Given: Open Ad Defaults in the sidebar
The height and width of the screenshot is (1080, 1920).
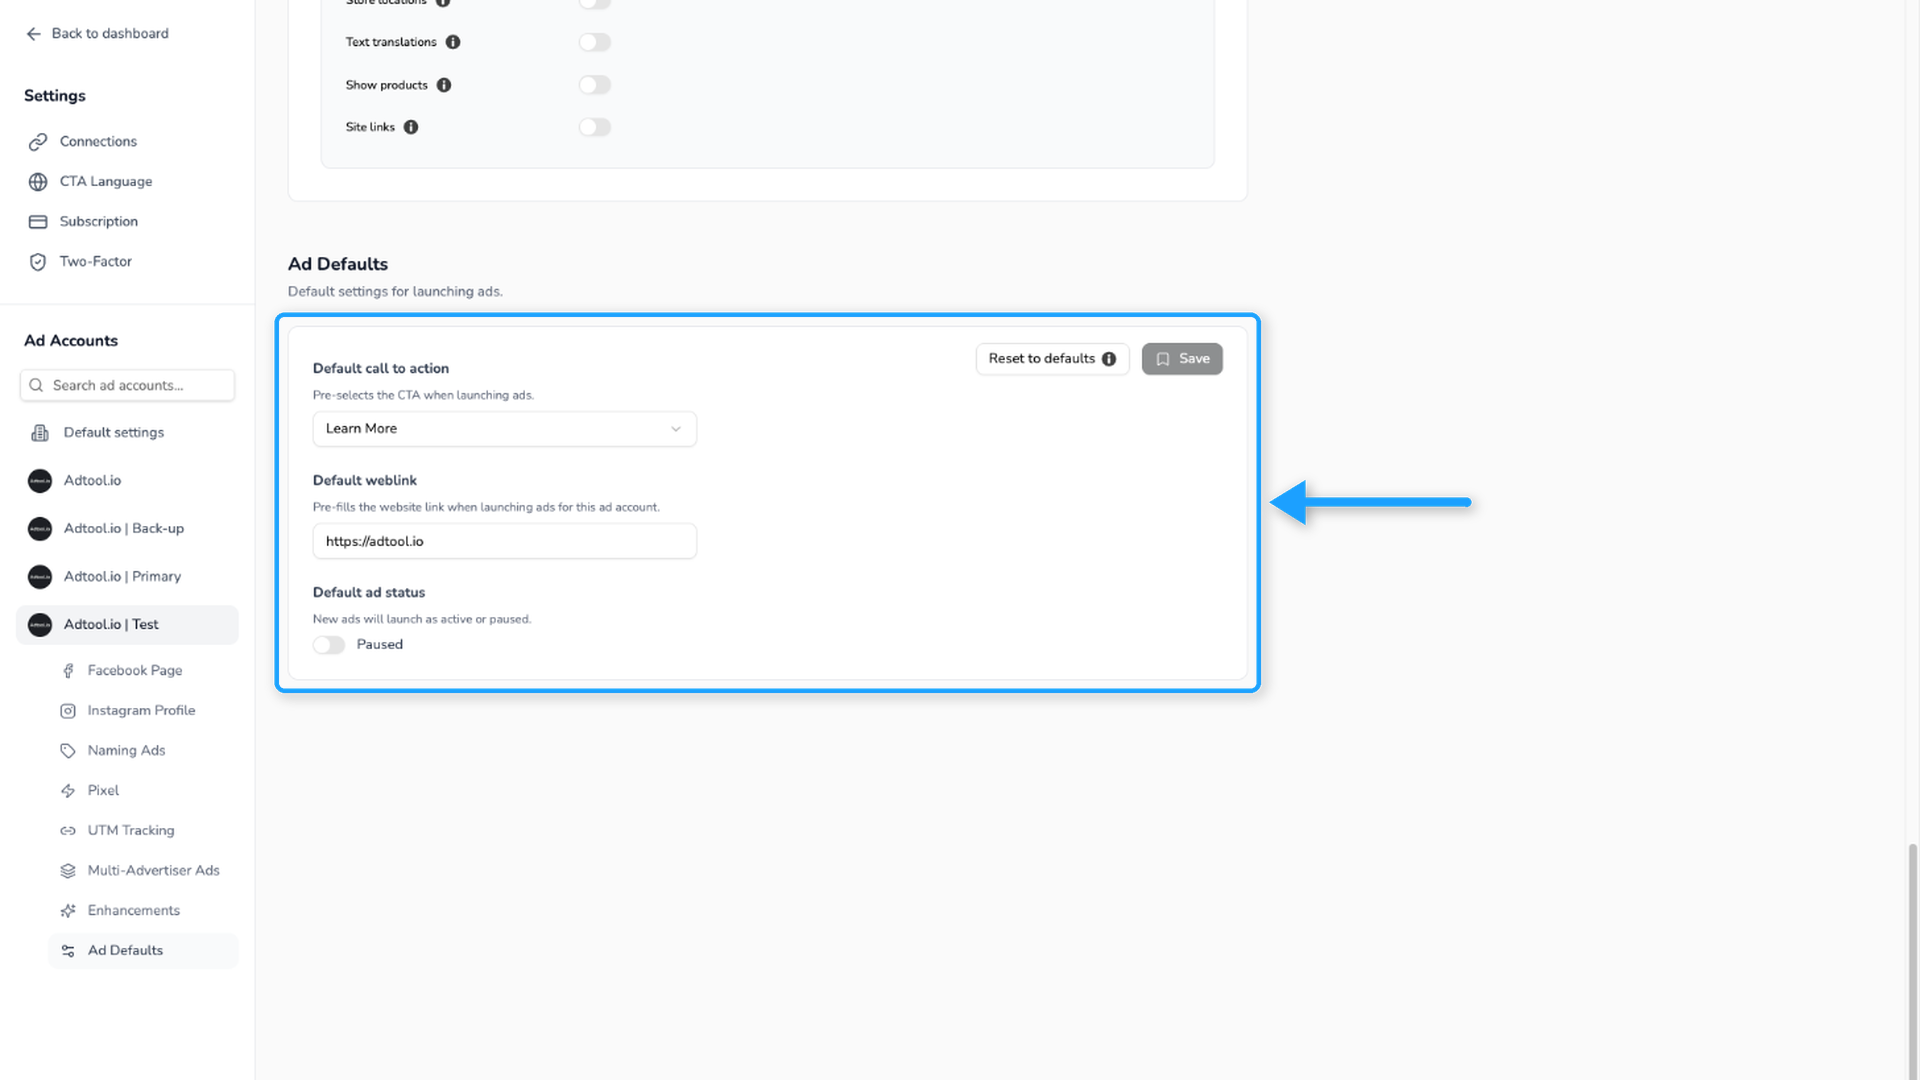Looking at the screenshot, I should 143,951.
